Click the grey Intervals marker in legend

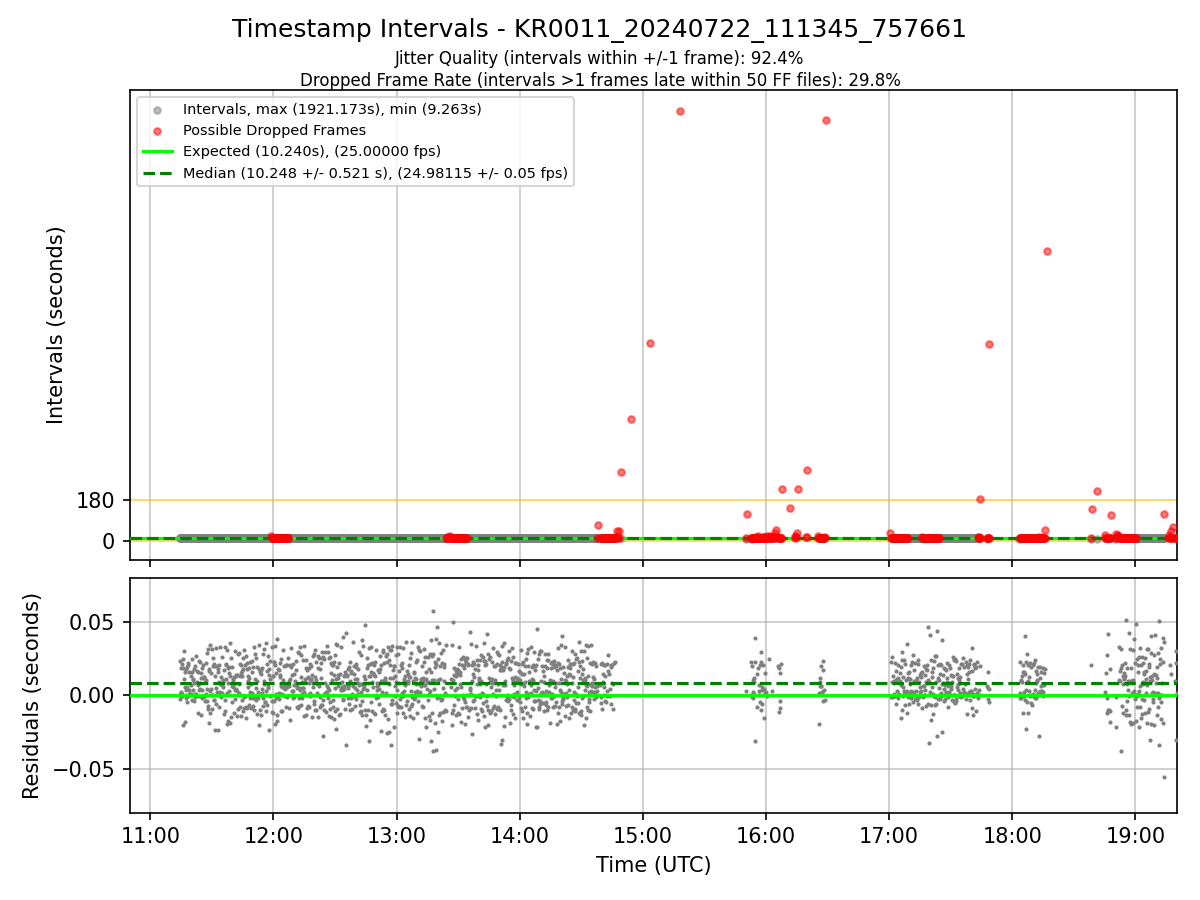click(157, 109)
